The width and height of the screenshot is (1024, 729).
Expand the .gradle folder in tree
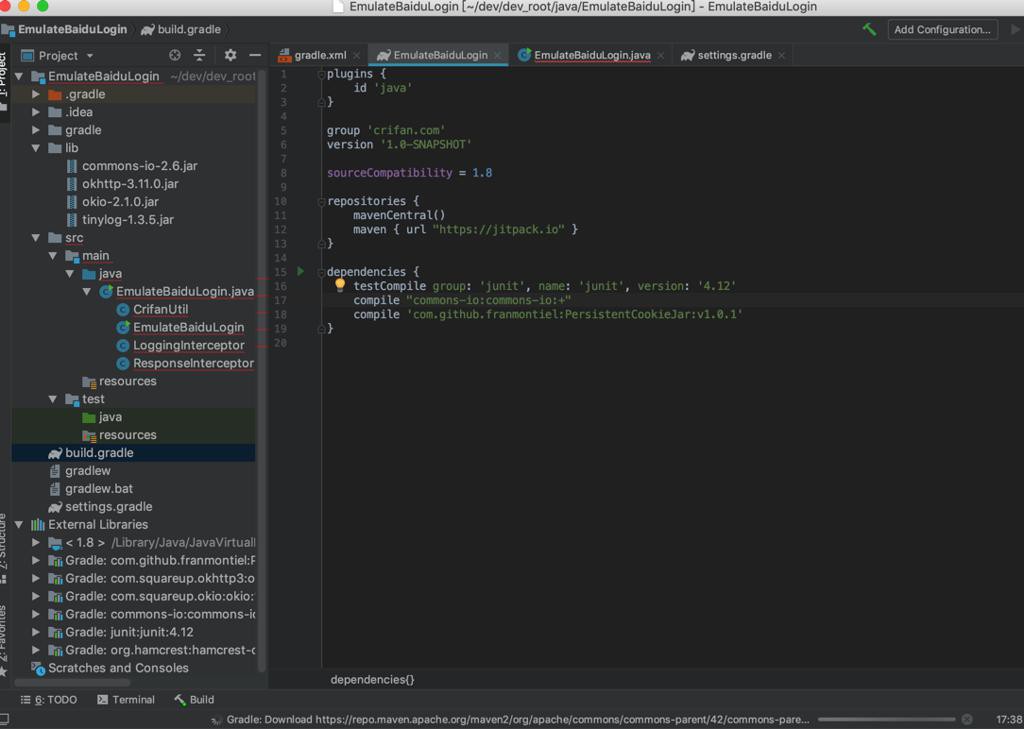(x=37, y=94)
